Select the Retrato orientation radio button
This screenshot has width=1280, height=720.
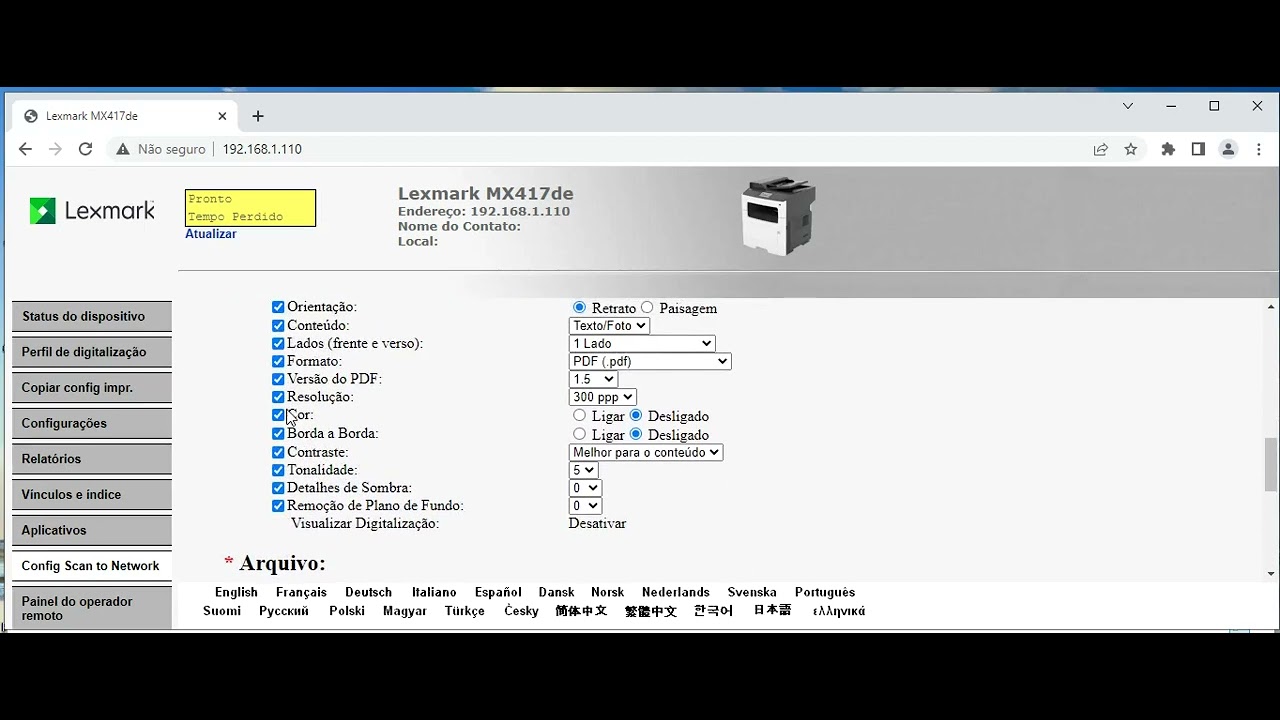tap(579, 307)
